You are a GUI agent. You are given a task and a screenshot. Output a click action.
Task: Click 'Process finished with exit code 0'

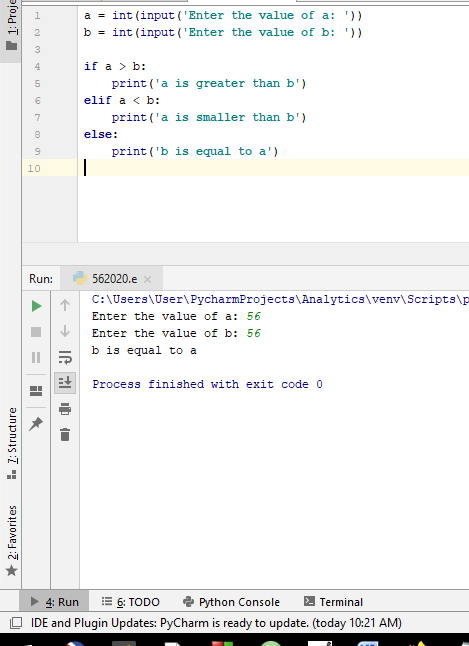coord(207,384)
